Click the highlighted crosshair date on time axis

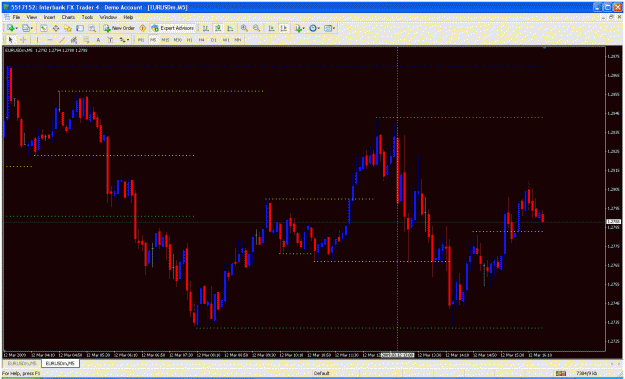pos(398,355)
